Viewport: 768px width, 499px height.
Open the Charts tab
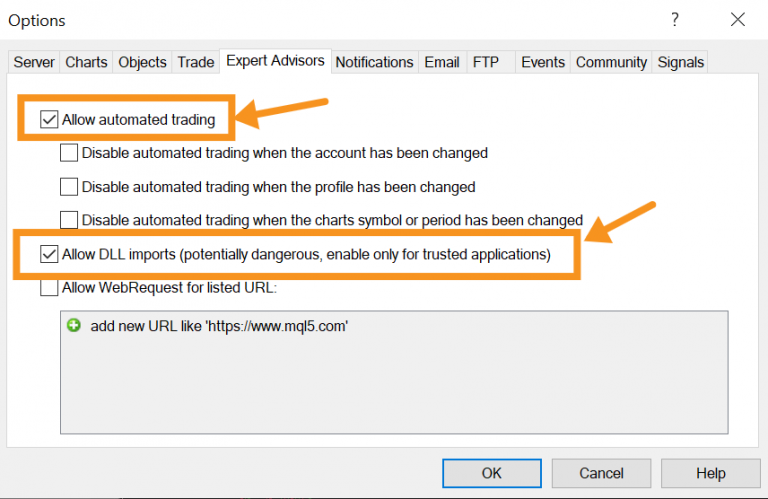86,62
